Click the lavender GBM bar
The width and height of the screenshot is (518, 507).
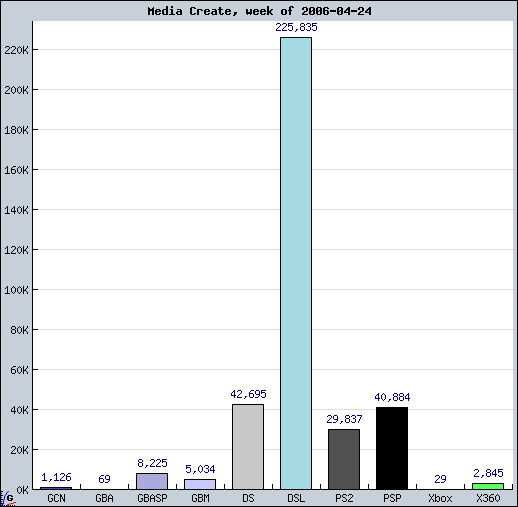[x=200, y=484]
